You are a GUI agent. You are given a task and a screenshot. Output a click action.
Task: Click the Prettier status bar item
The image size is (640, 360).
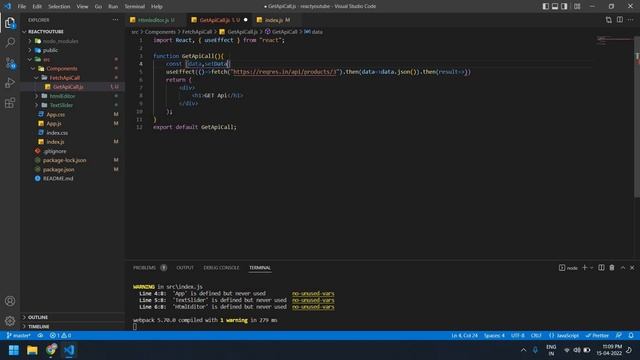point(597,336)
